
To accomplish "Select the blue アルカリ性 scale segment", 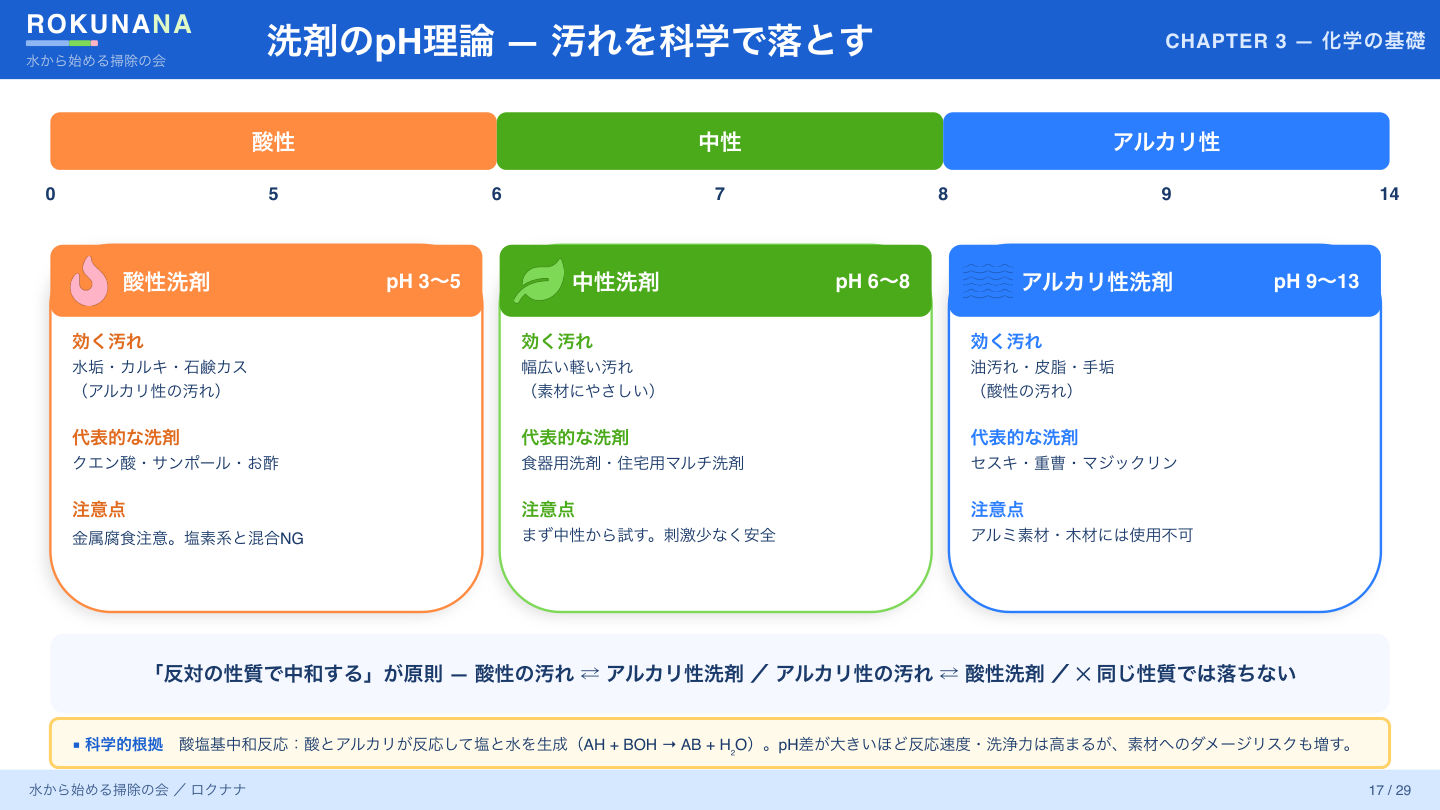I will pos(1166,141).
